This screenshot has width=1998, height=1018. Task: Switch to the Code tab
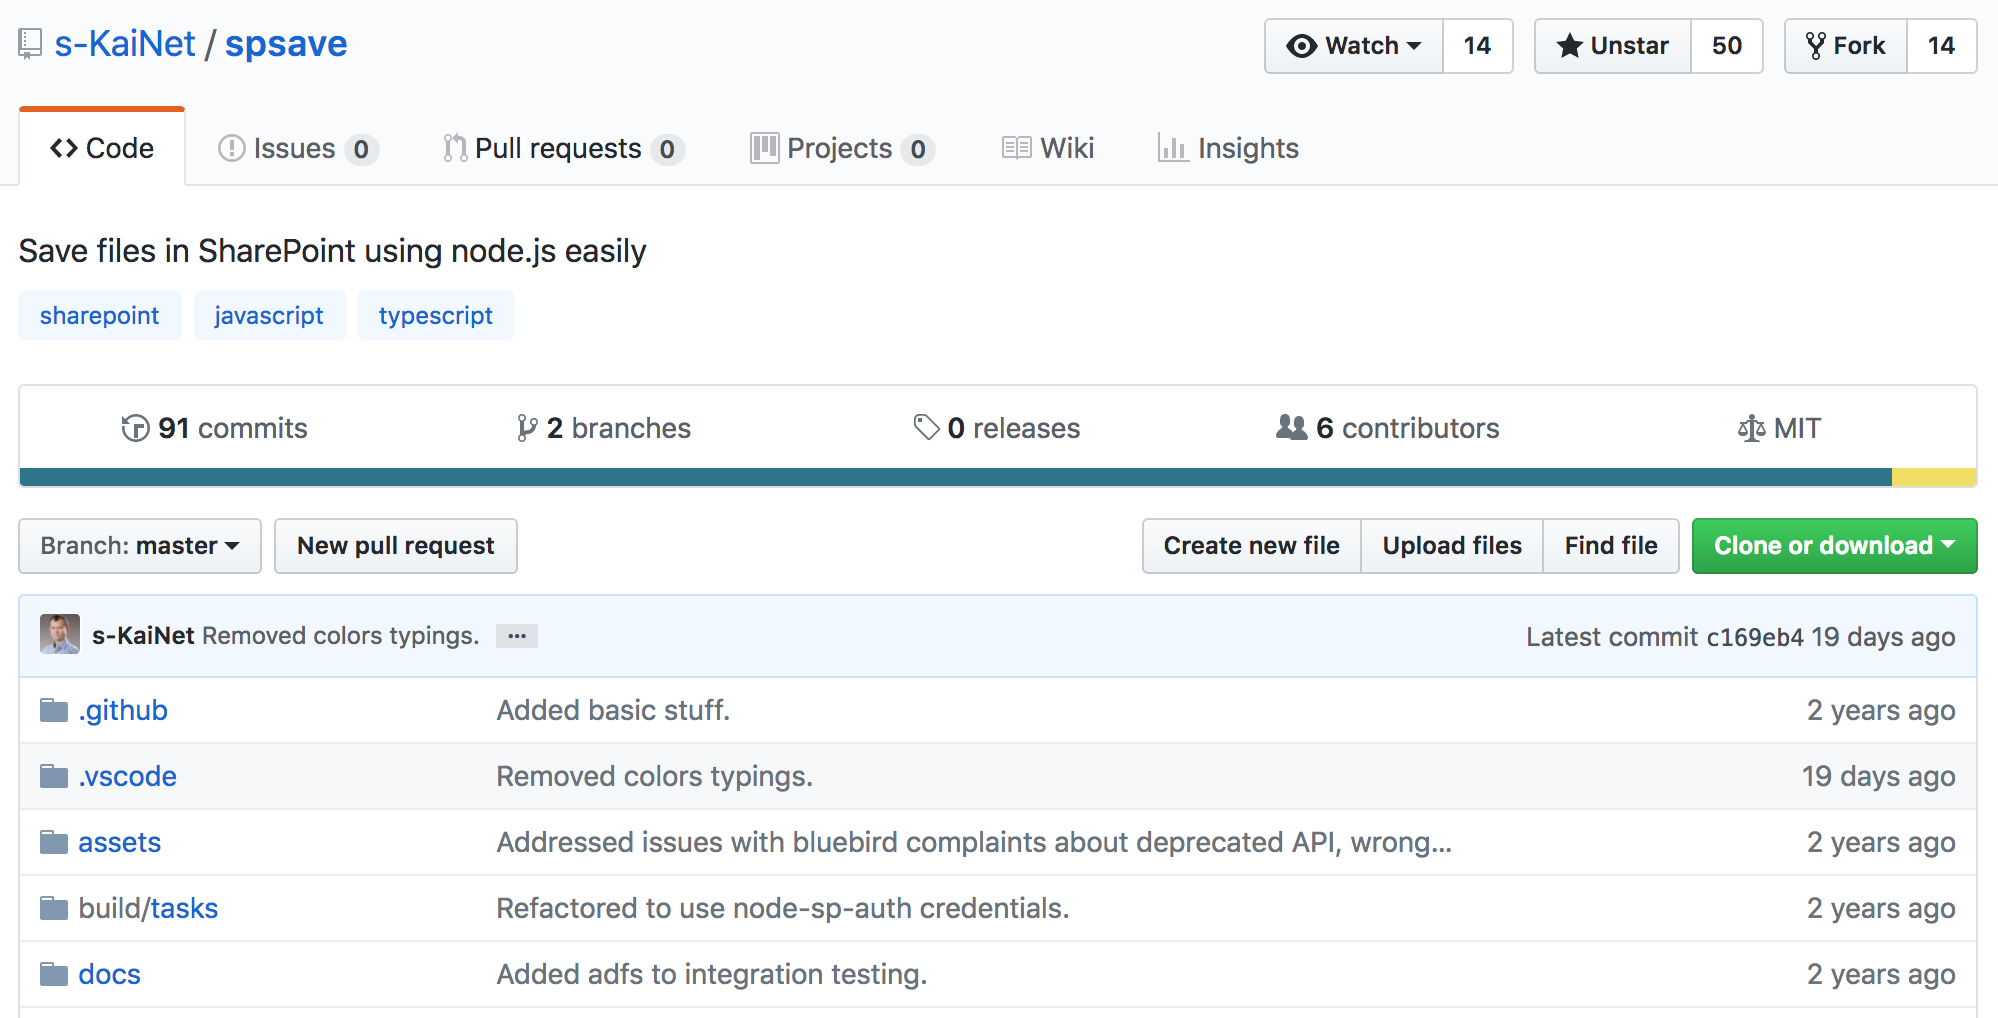pyautogui.click(x=102, y=148)
